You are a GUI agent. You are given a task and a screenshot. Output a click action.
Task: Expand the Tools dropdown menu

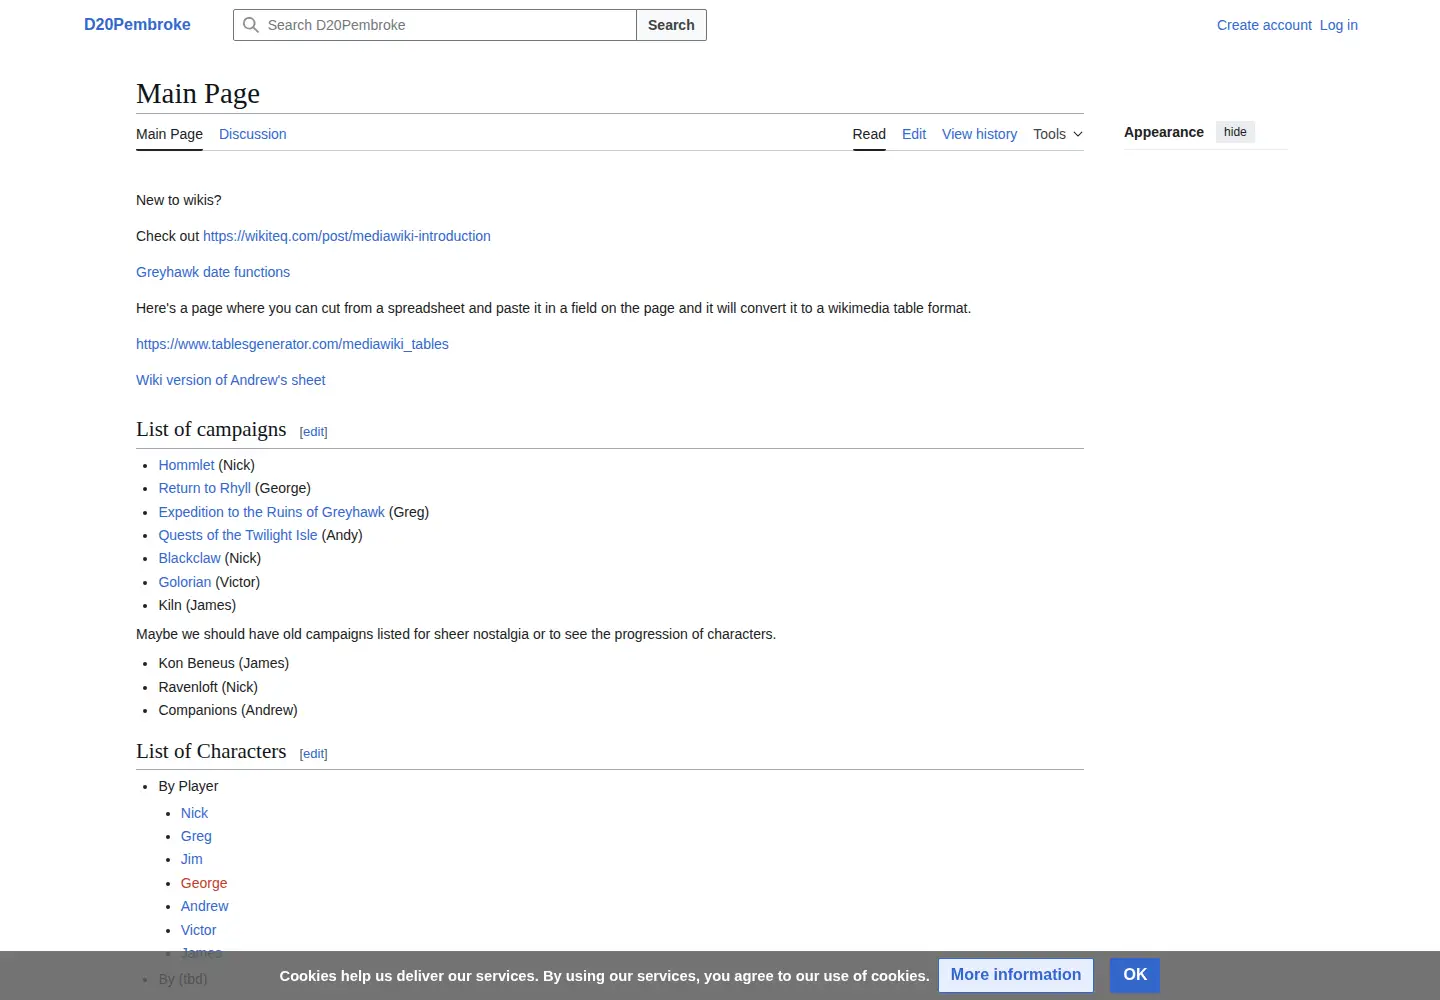coord(1058,134)
